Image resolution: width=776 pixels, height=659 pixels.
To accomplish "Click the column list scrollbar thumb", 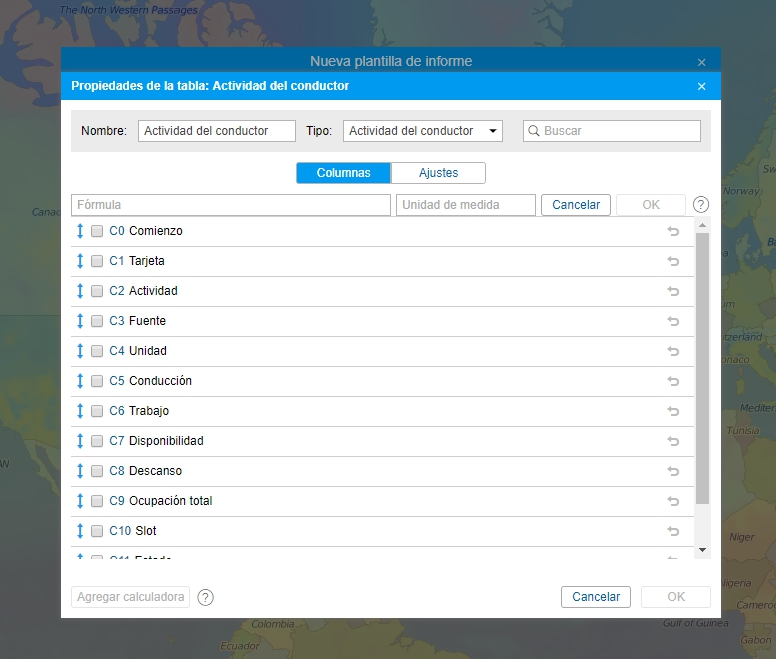I will (x=702, y=369).
